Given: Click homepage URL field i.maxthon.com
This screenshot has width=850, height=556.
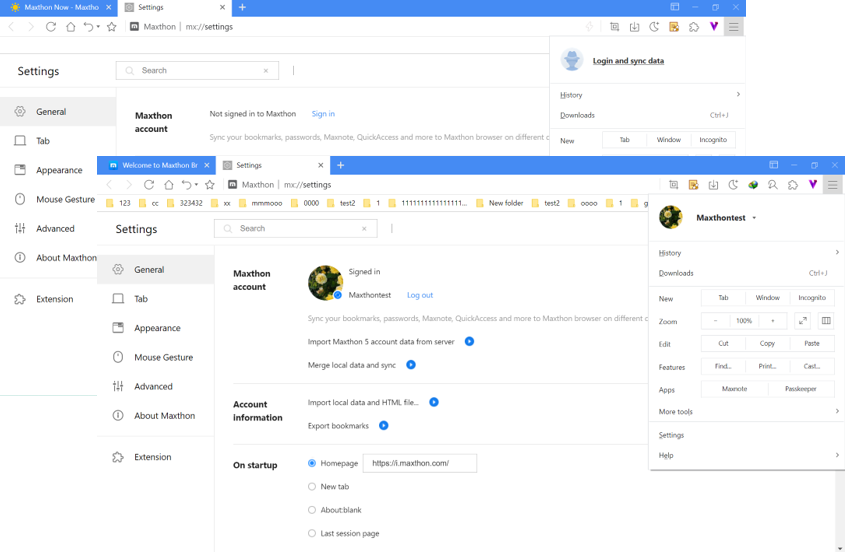Looking at the screenshot, I should [420, 463].
